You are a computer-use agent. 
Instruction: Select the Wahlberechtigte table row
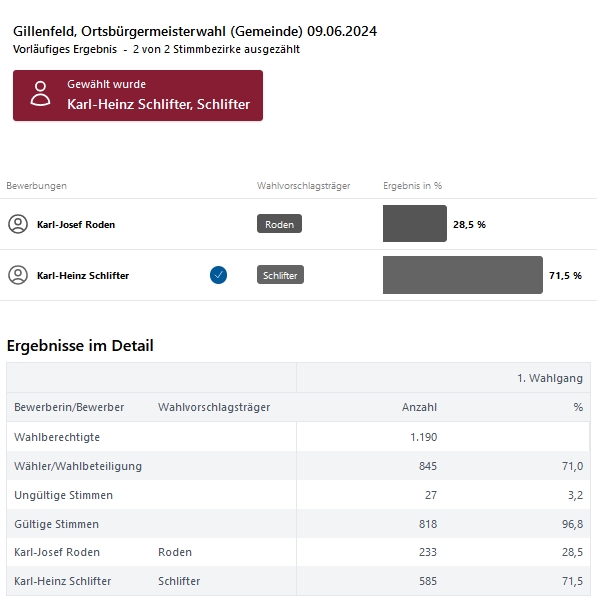pos(298,437)
